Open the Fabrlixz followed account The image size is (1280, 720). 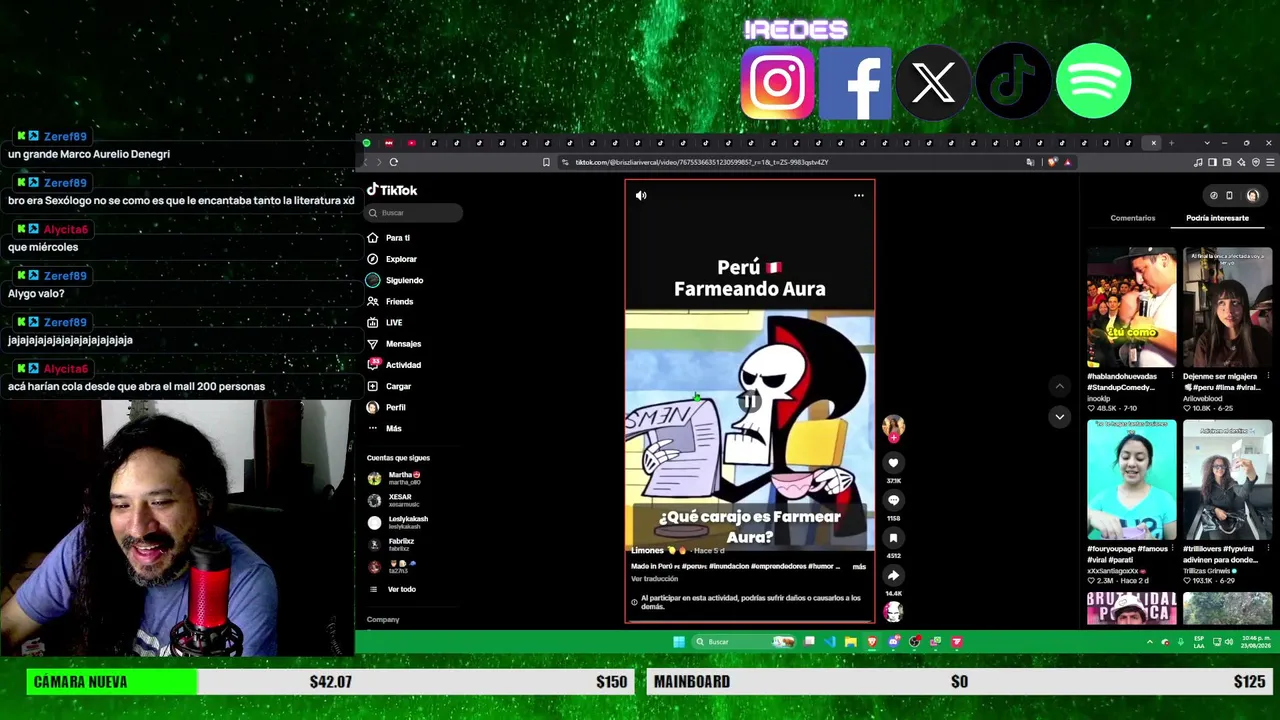(x=391, y=544)
